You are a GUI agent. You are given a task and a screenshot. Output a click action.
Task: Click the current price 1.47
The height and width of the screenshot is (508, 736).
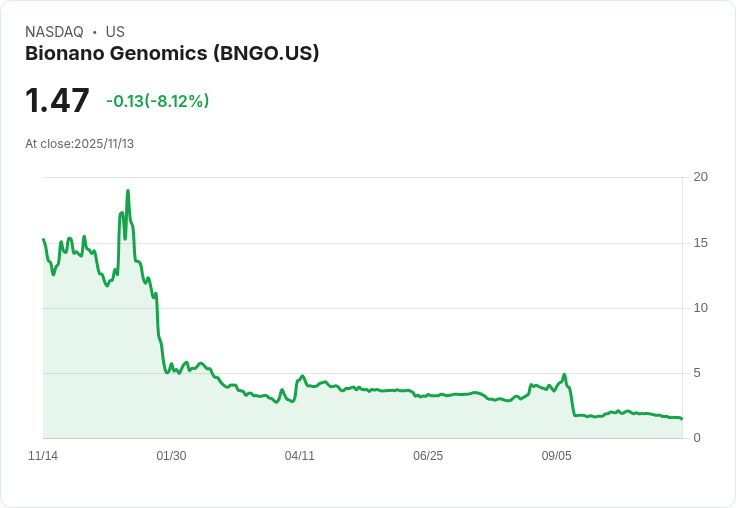pos(57,101)
